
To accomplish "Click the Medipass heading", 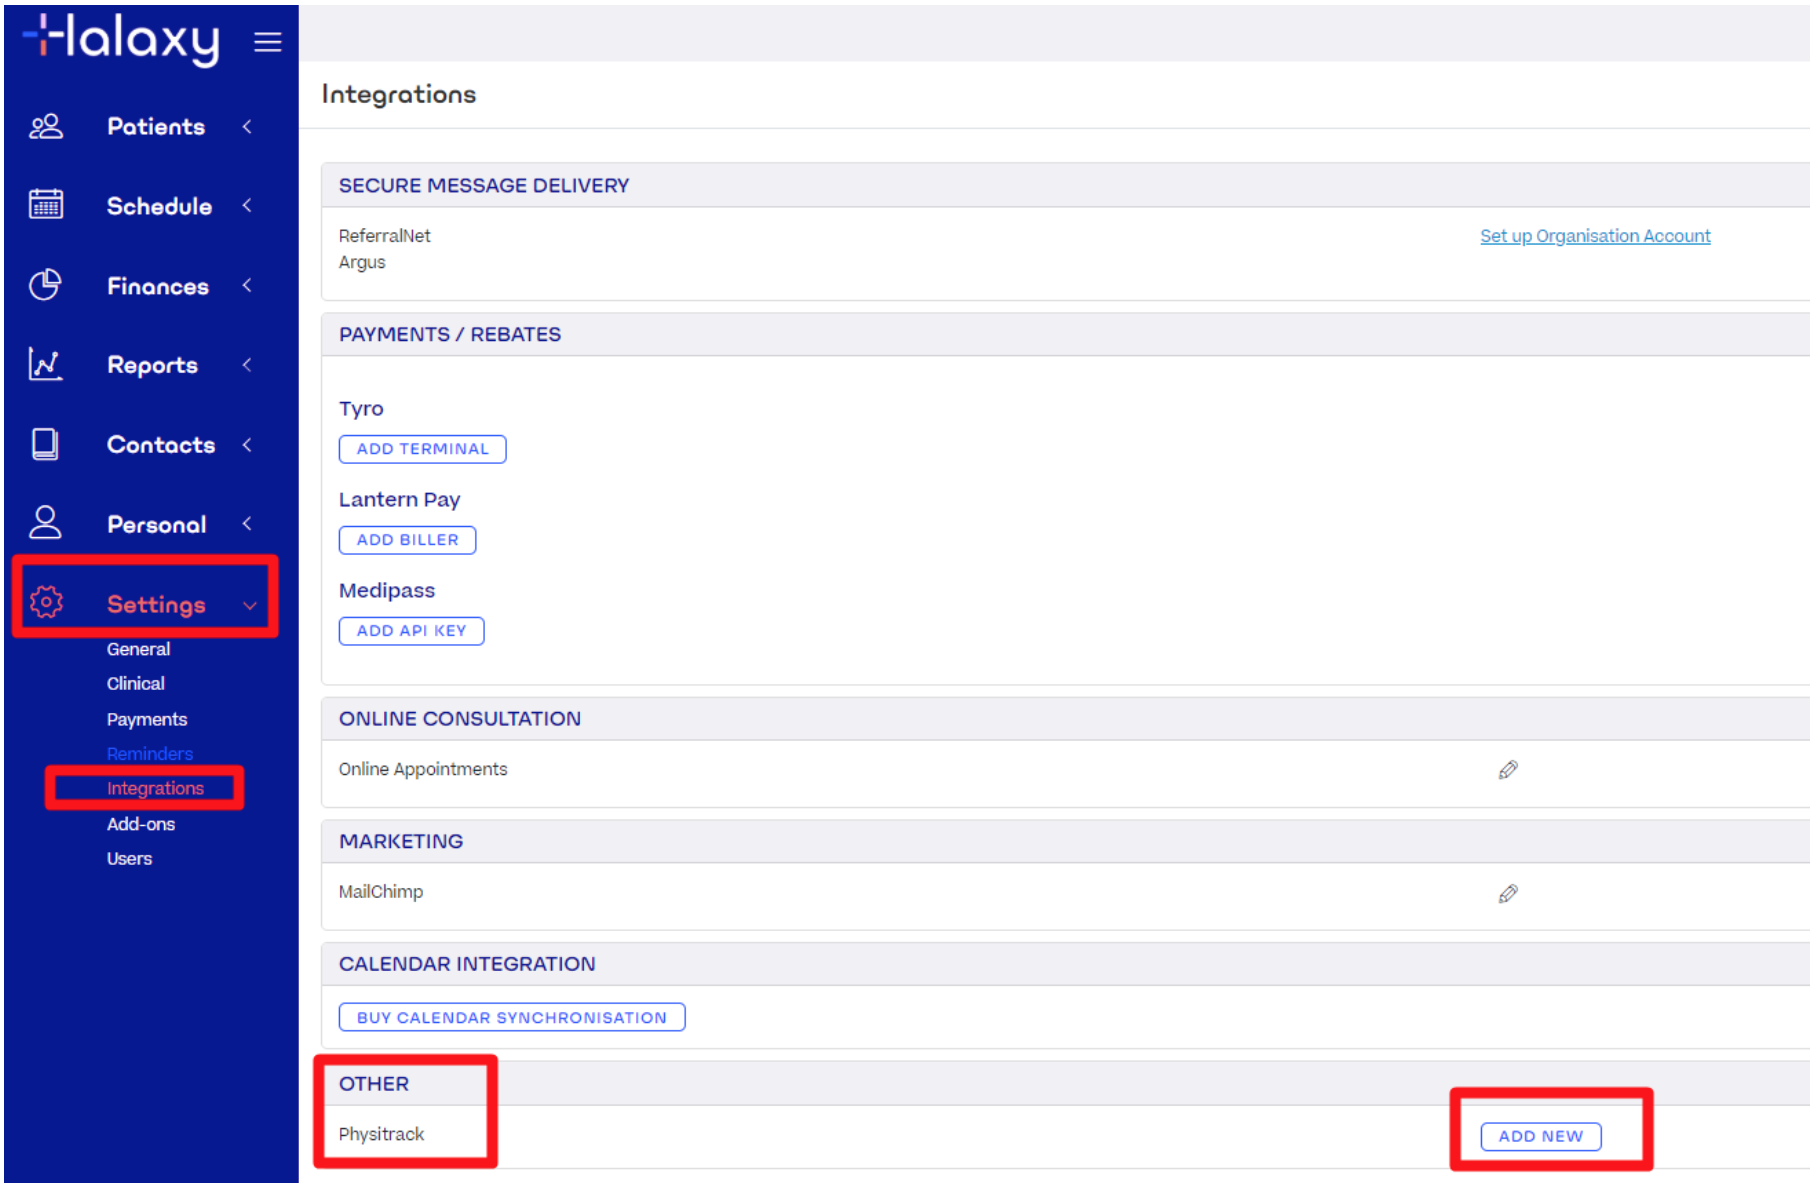I will click(386, 590).
